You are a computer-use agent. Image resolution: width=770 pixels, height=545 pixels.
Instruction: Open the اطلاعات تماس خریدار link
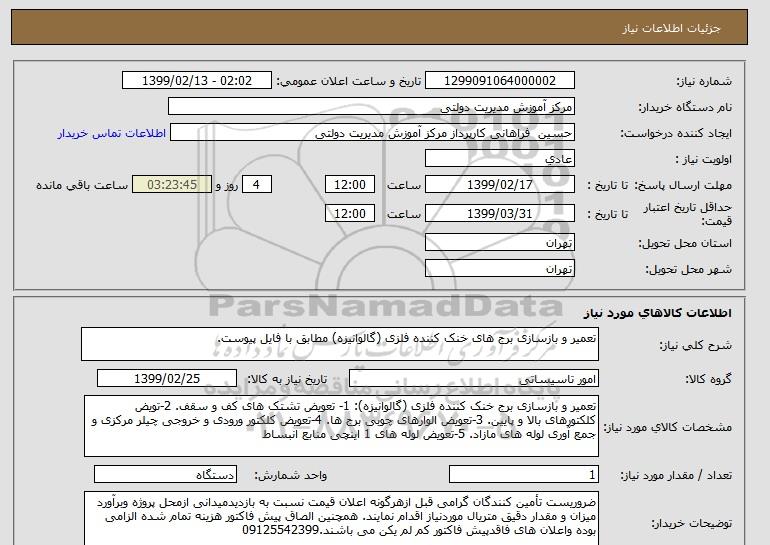(x=111, y=134)
